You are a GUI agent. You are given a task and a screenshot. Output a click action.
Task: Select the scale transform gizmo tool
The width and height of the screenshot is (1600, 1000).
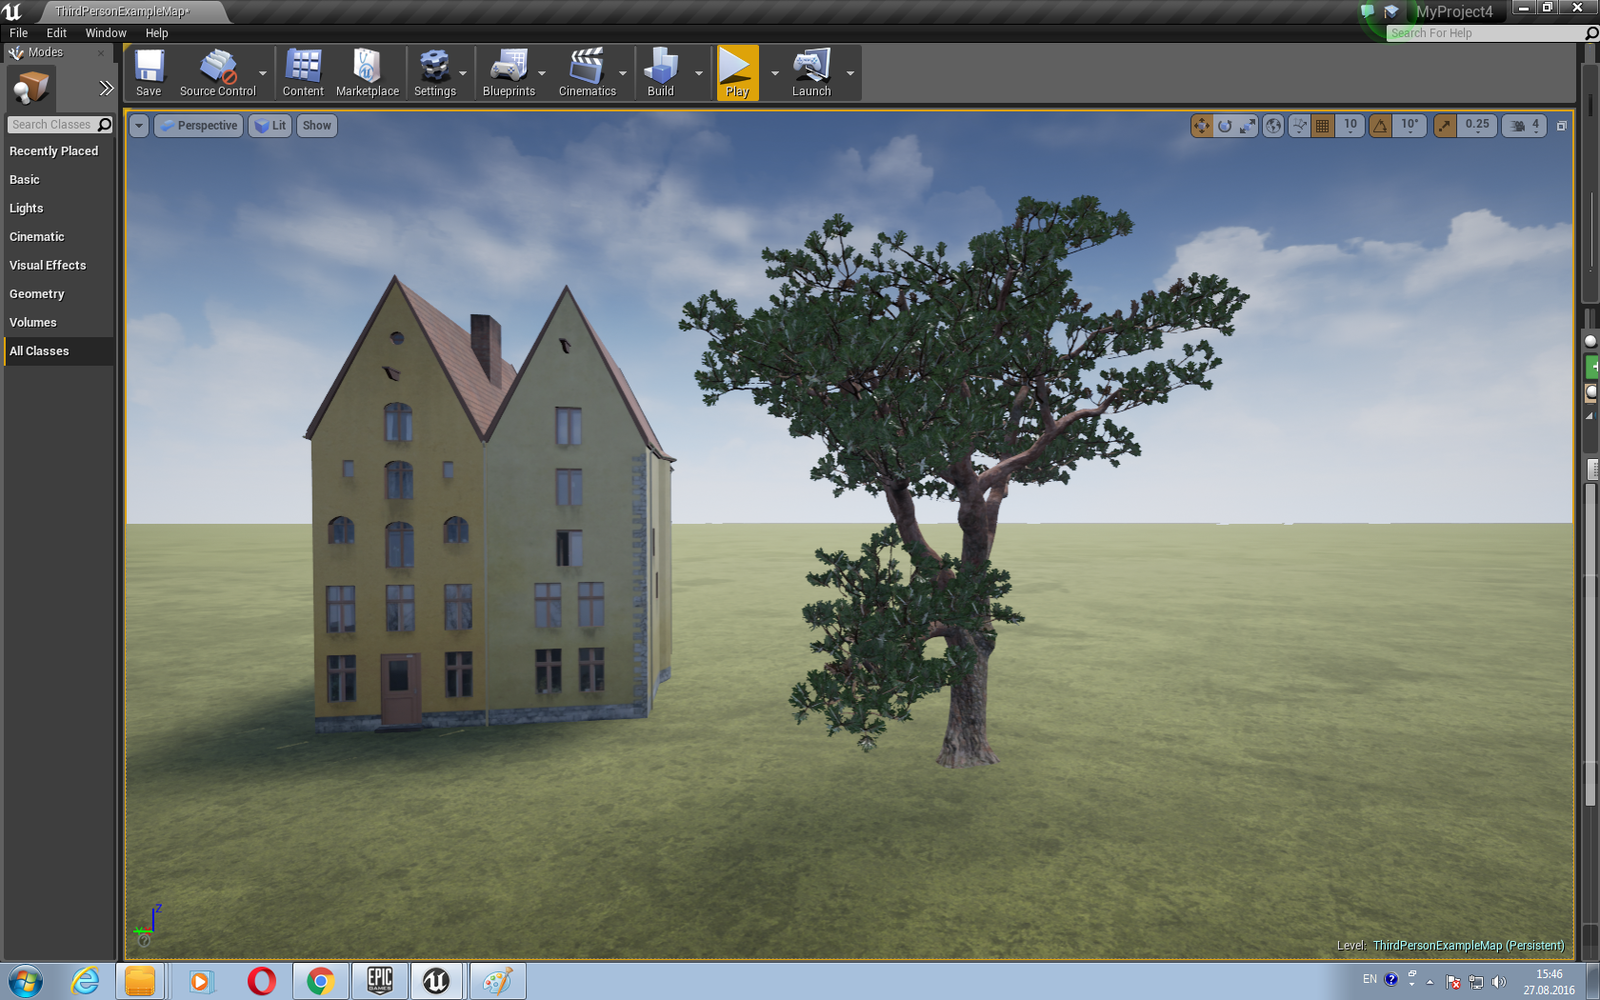click(1247, 126)
